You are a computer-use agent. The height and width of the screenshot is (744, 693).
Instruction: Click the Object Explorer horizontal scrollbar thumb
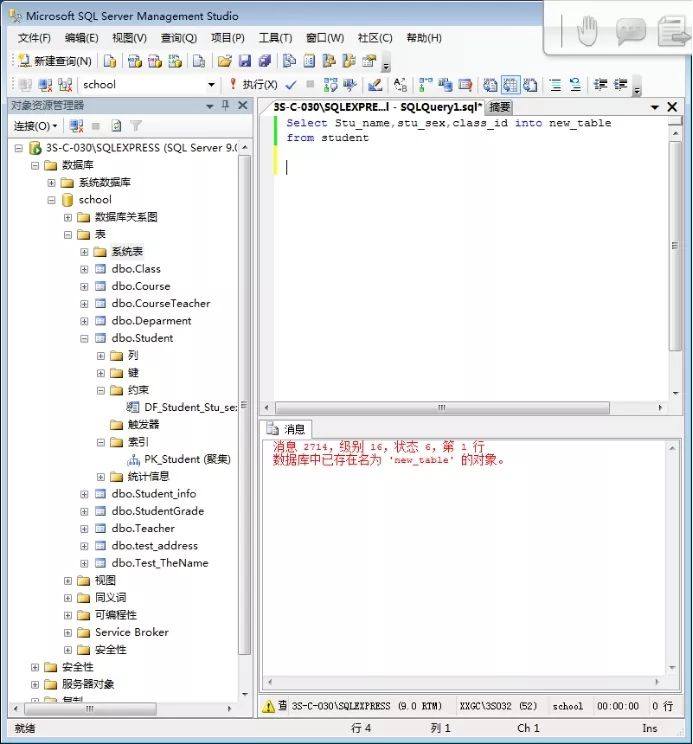point(90,709)
